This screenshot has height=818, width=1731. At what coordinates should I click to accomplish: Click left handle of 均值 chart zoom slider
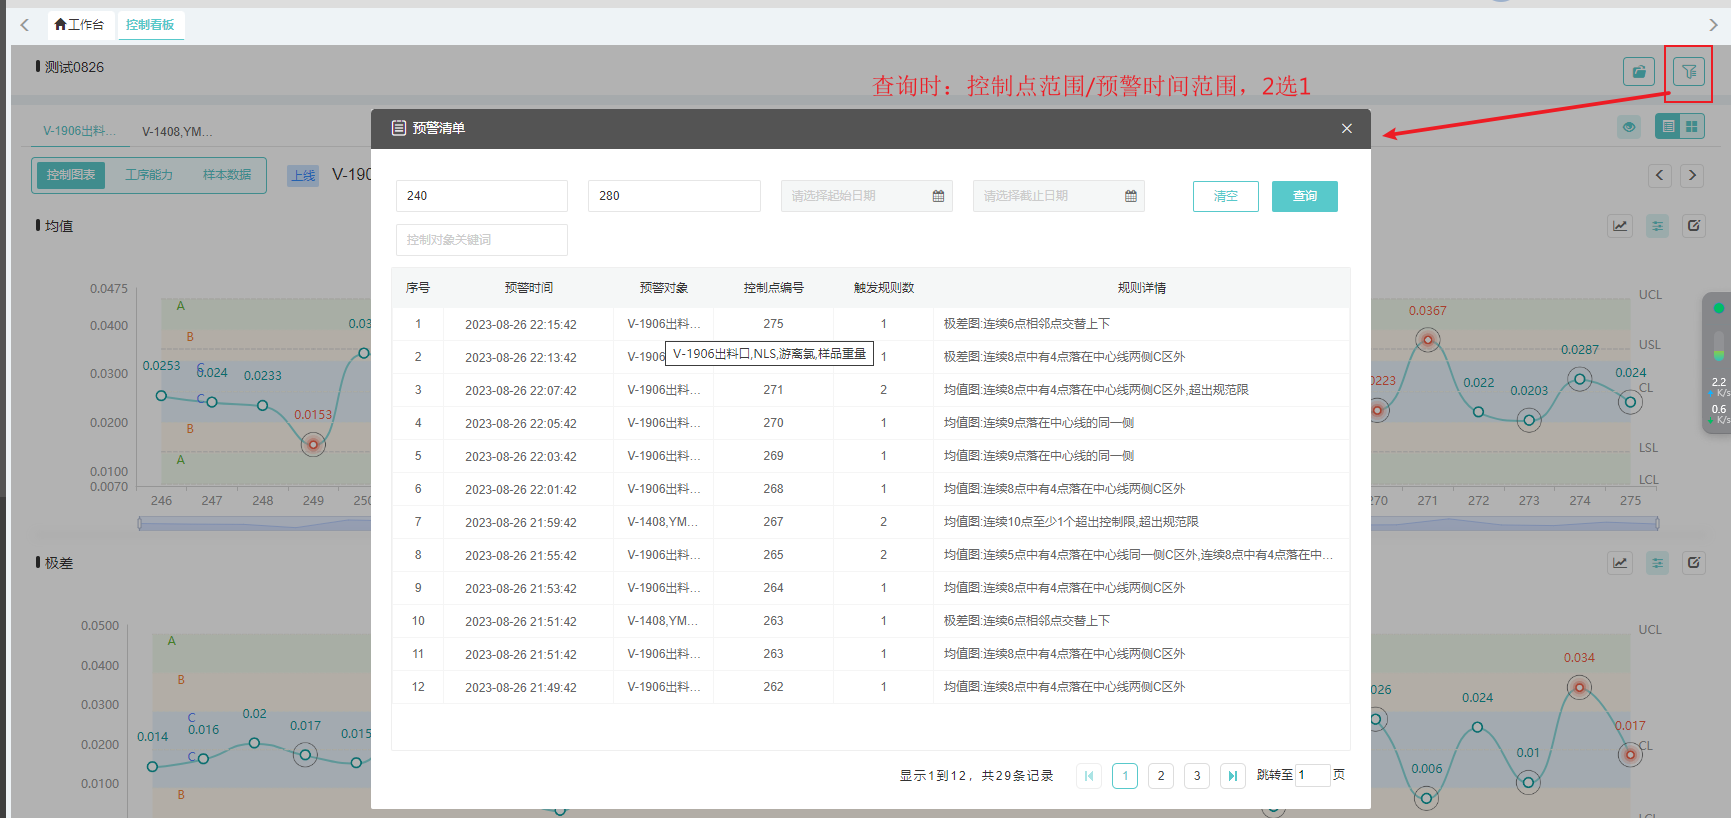coord(140,523)
